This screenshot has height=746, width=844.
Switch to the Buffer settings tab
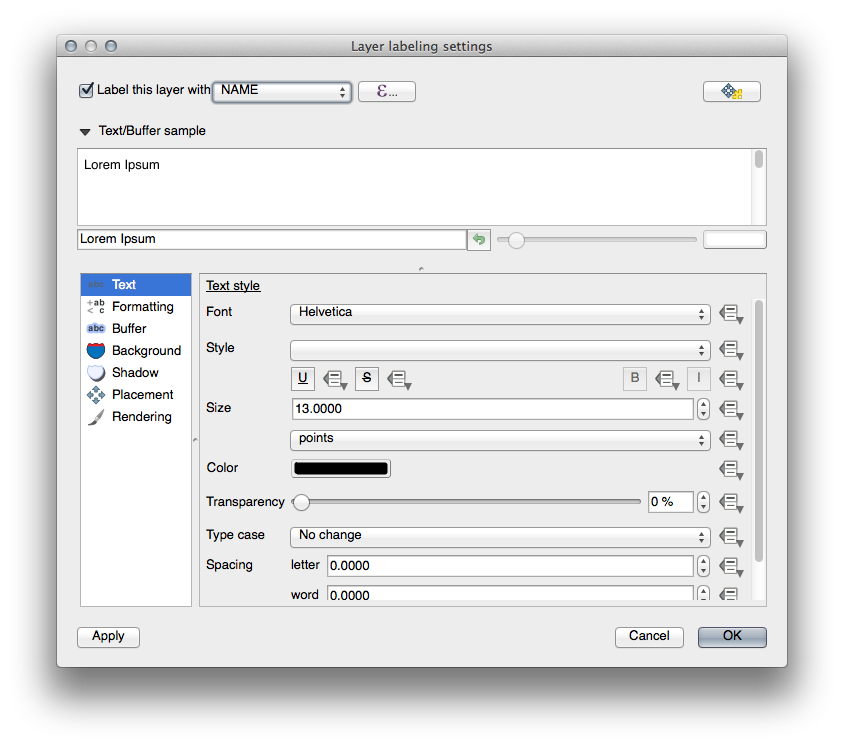click(129, 329)
